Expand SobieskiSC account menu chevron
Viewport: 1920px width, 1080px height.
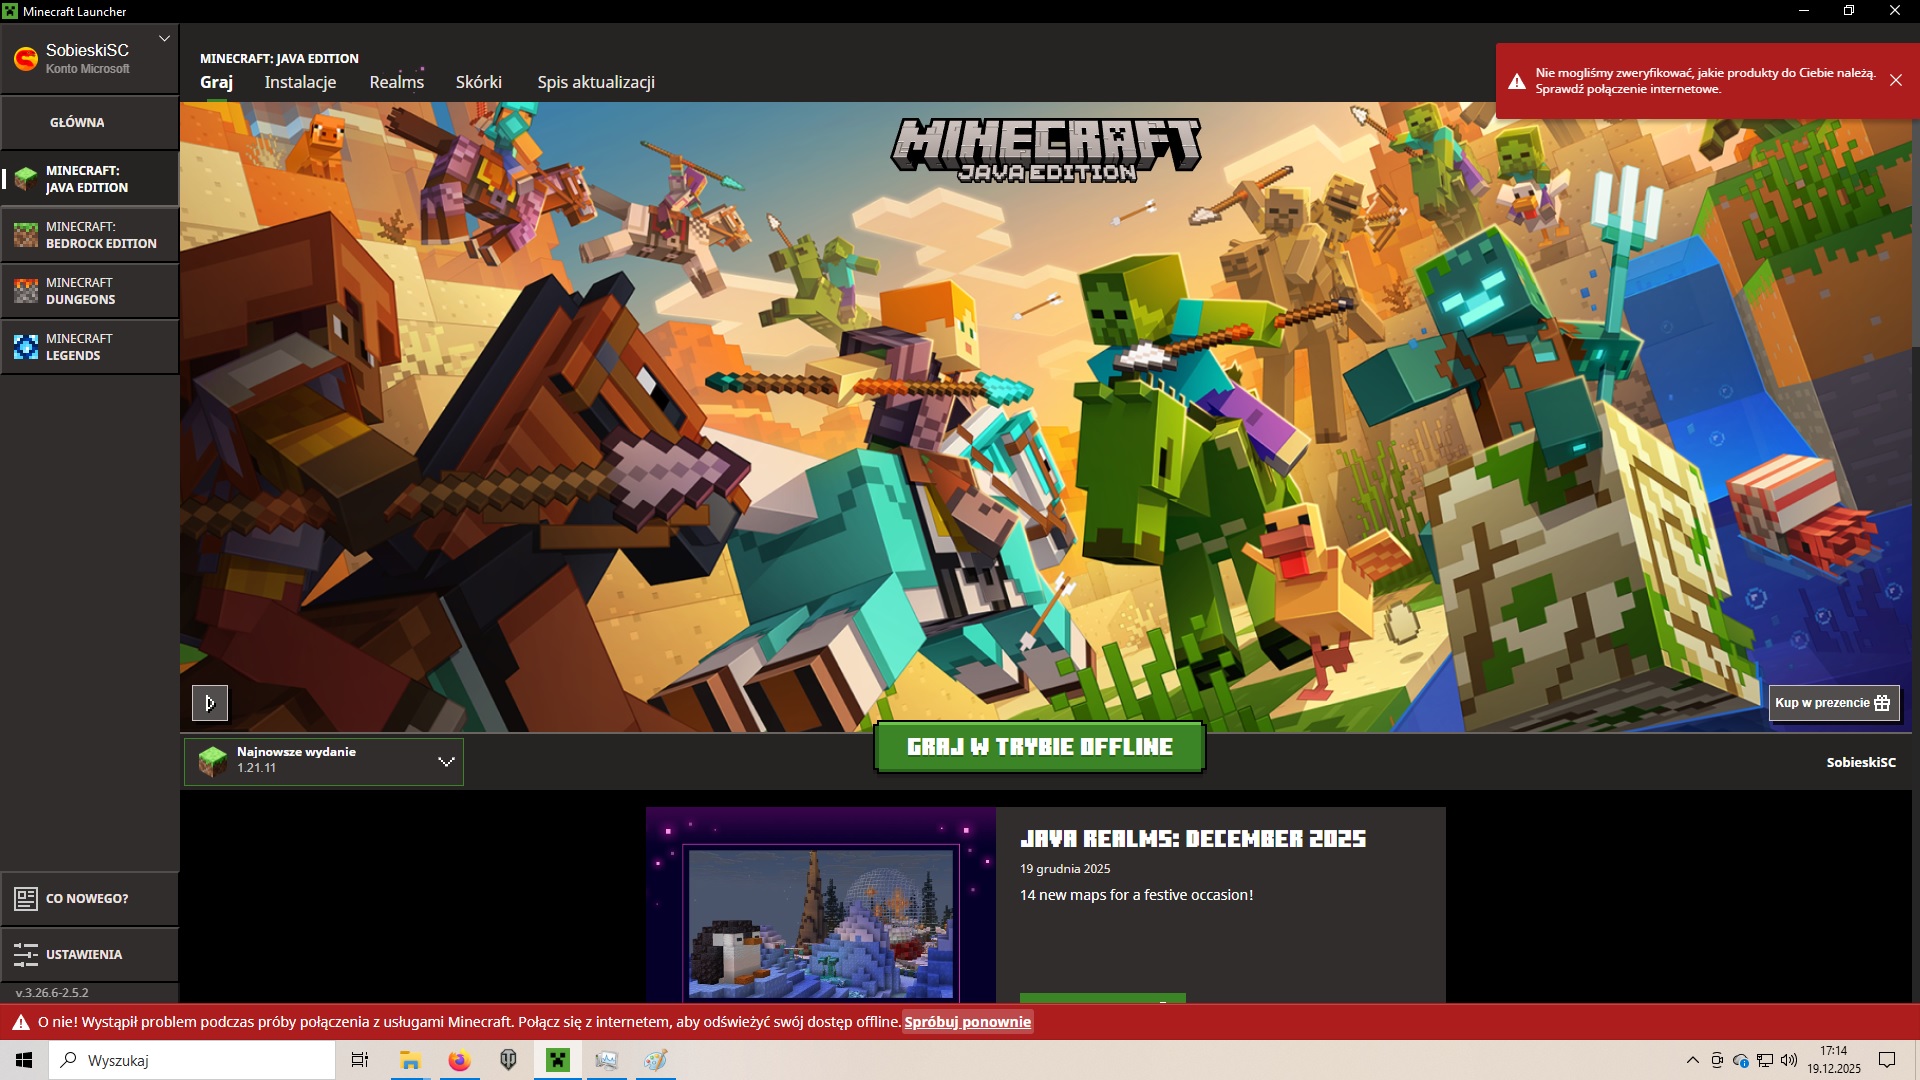164,39
